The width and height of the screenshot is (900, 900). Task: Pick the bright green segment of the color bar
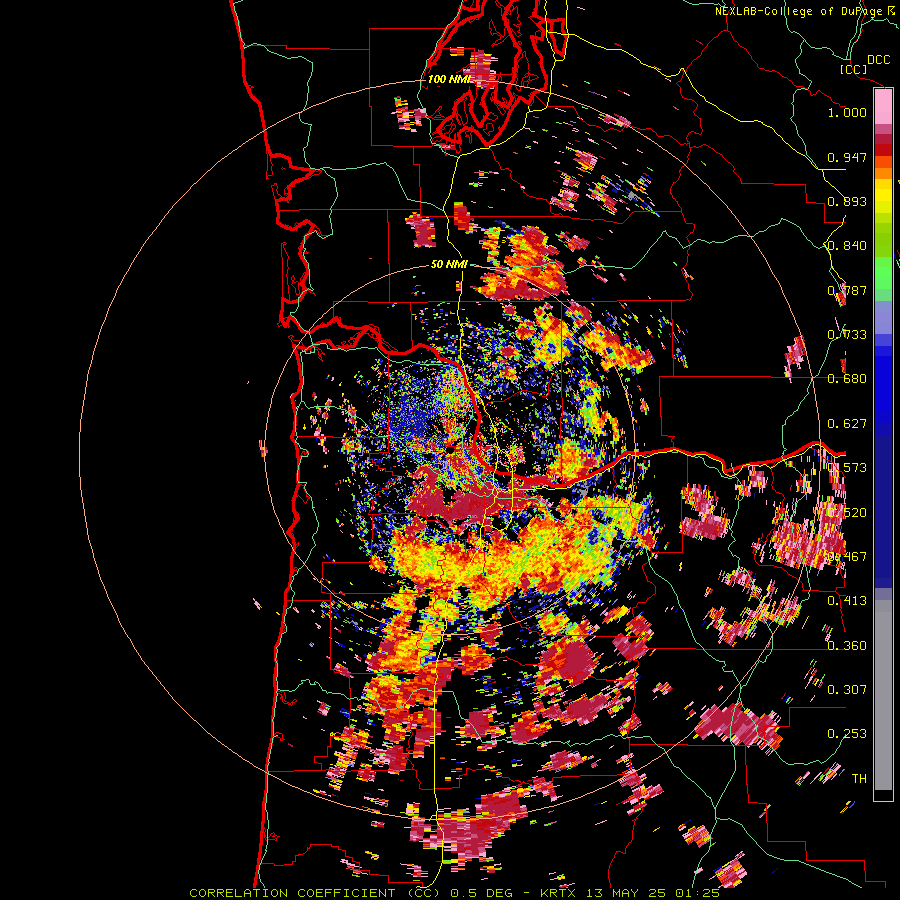[x=883, y=273]
